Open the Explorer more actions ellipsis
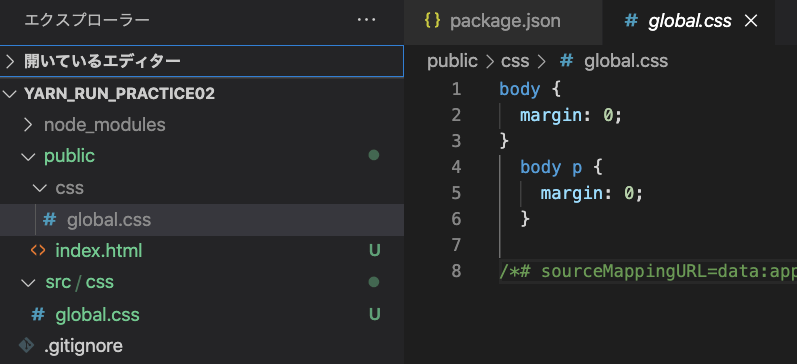 [366, 20]
